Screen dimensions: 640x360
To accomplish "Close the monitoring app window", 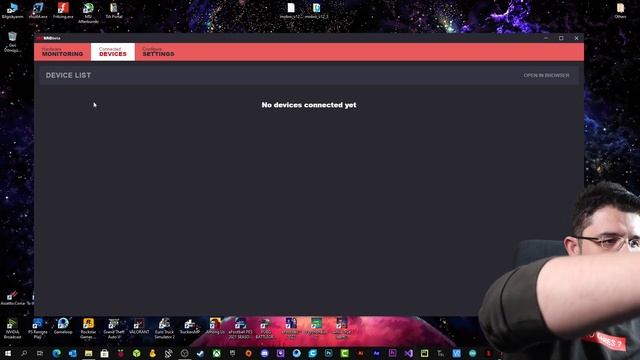I will (x=576, y=38).
